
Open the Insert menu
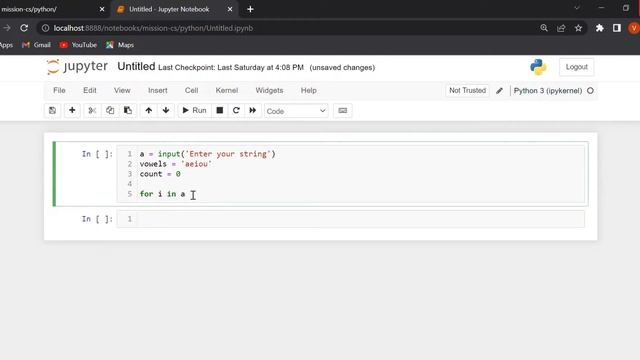click(158, 91)
